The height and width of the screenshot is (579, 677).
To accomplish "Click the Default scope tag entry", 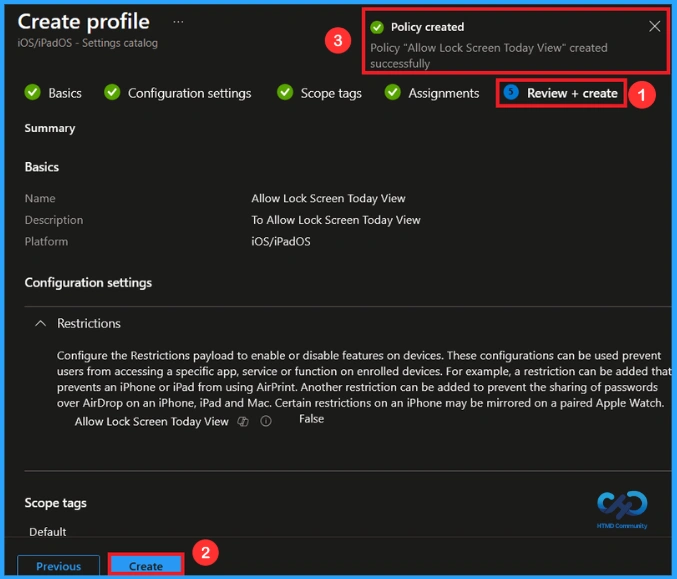I will 47,532.
